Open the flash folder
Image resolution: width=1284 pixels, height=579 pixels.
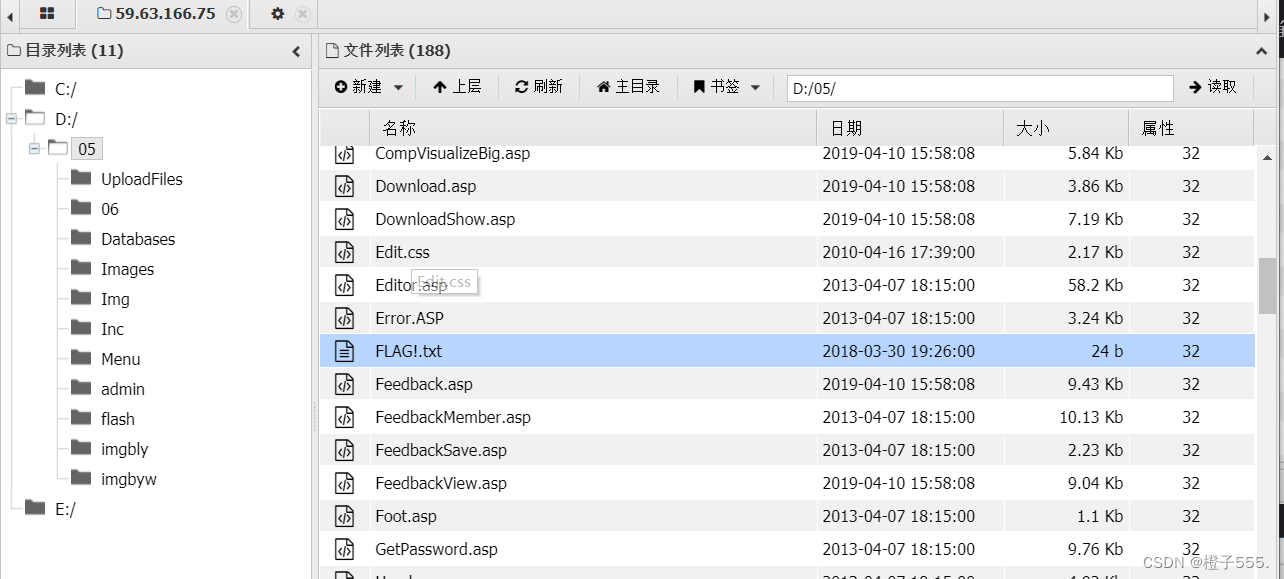[x=117, y=419]
